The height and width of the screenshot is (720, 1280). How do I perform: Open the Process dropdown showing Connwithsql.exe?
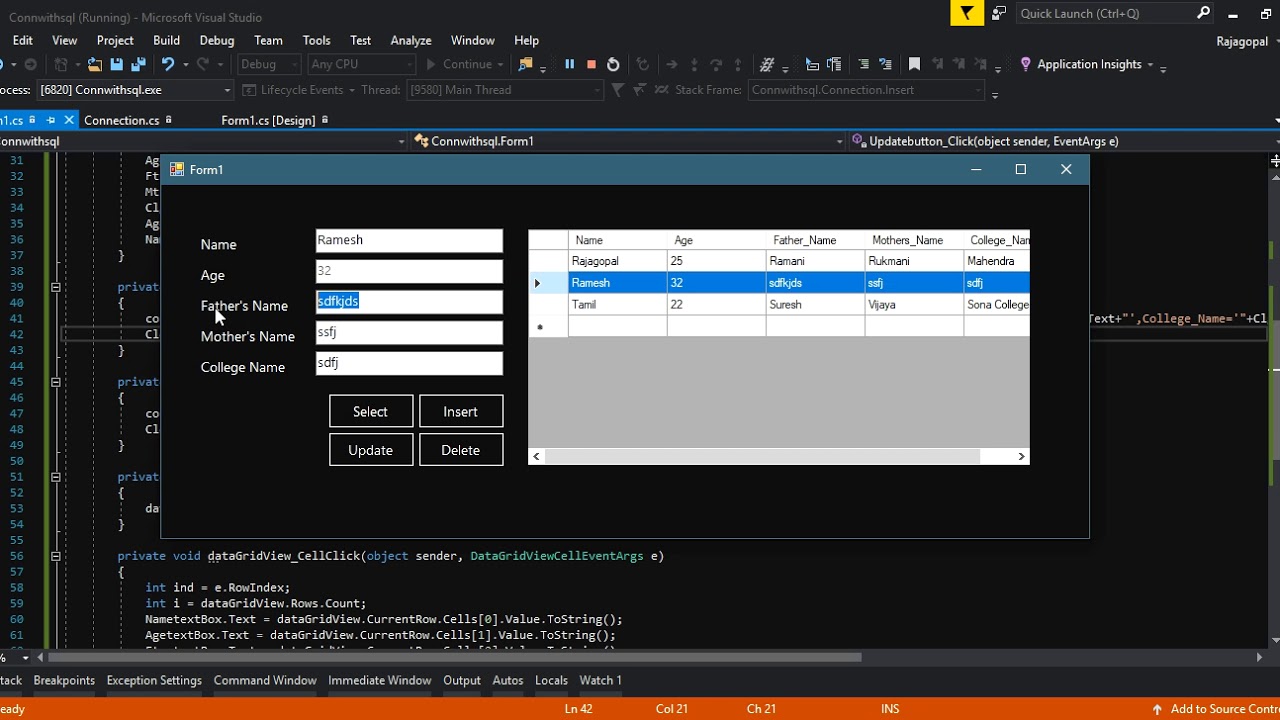coord(134,90)
